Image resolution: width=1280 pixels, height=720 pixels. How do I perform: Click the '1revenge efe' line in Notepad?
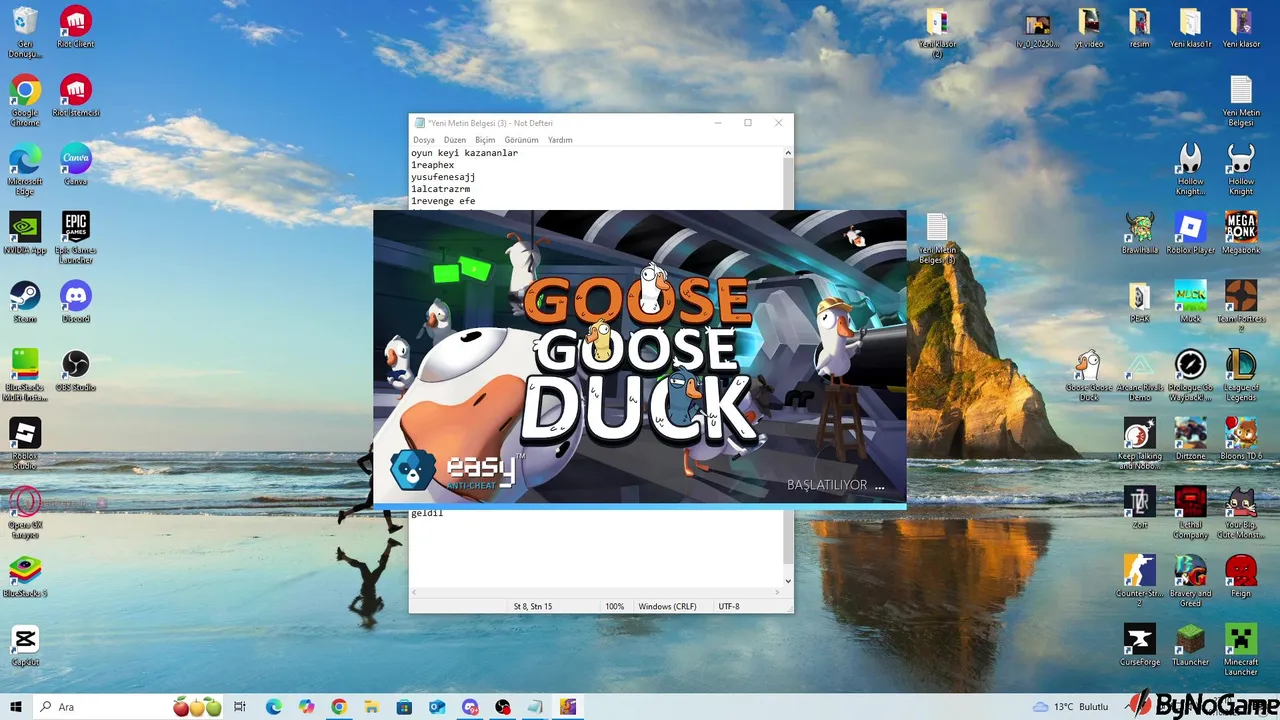(x=443, y=201)
